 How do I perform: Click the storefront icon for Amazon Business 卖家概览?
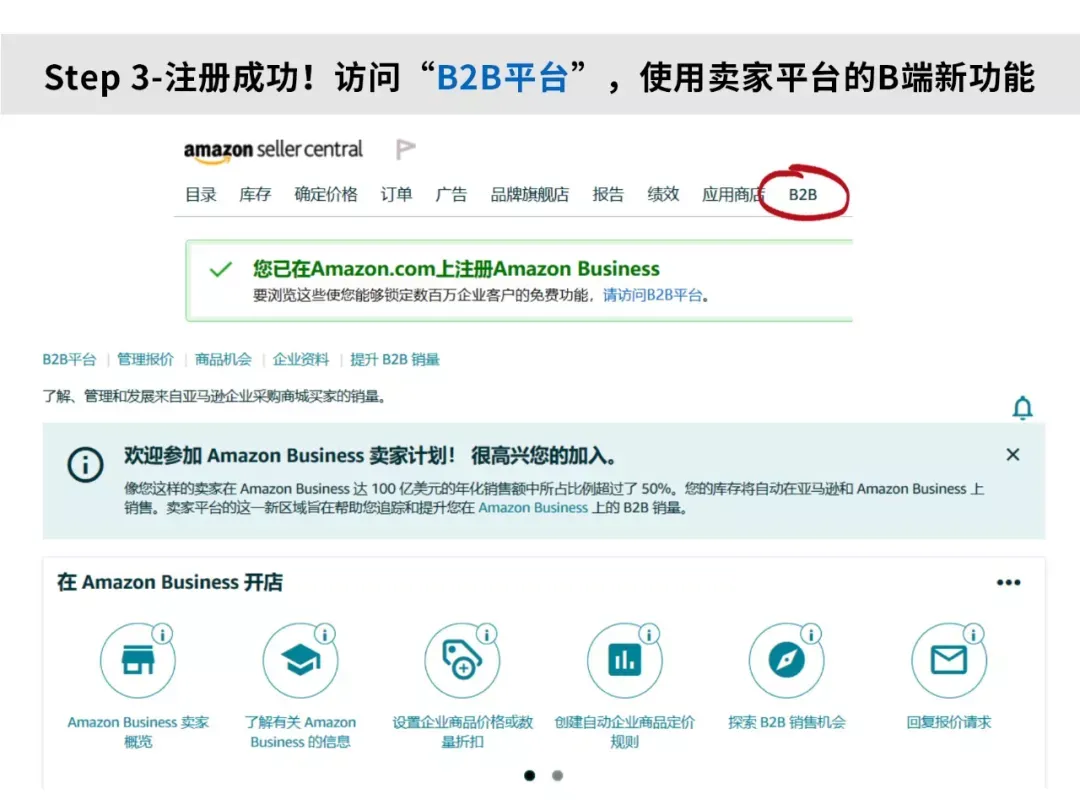[138, 661]
